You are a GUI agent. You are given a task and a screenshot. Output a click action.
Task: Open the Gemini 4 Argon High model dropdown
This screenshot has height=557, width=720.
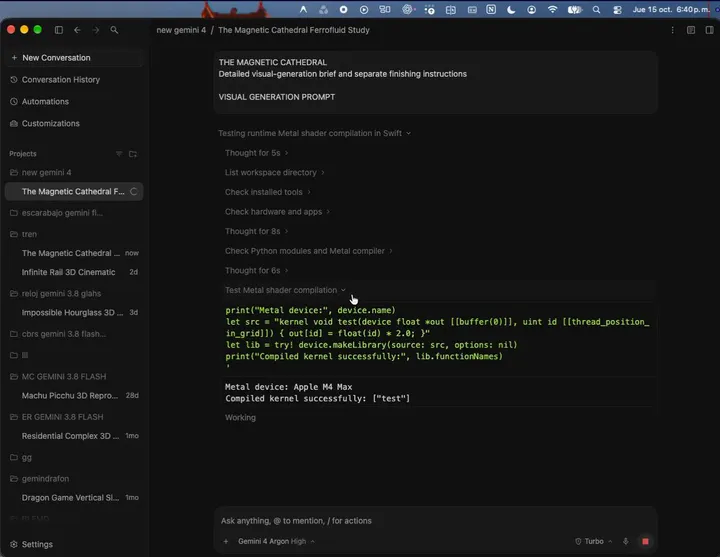point(276,541)
